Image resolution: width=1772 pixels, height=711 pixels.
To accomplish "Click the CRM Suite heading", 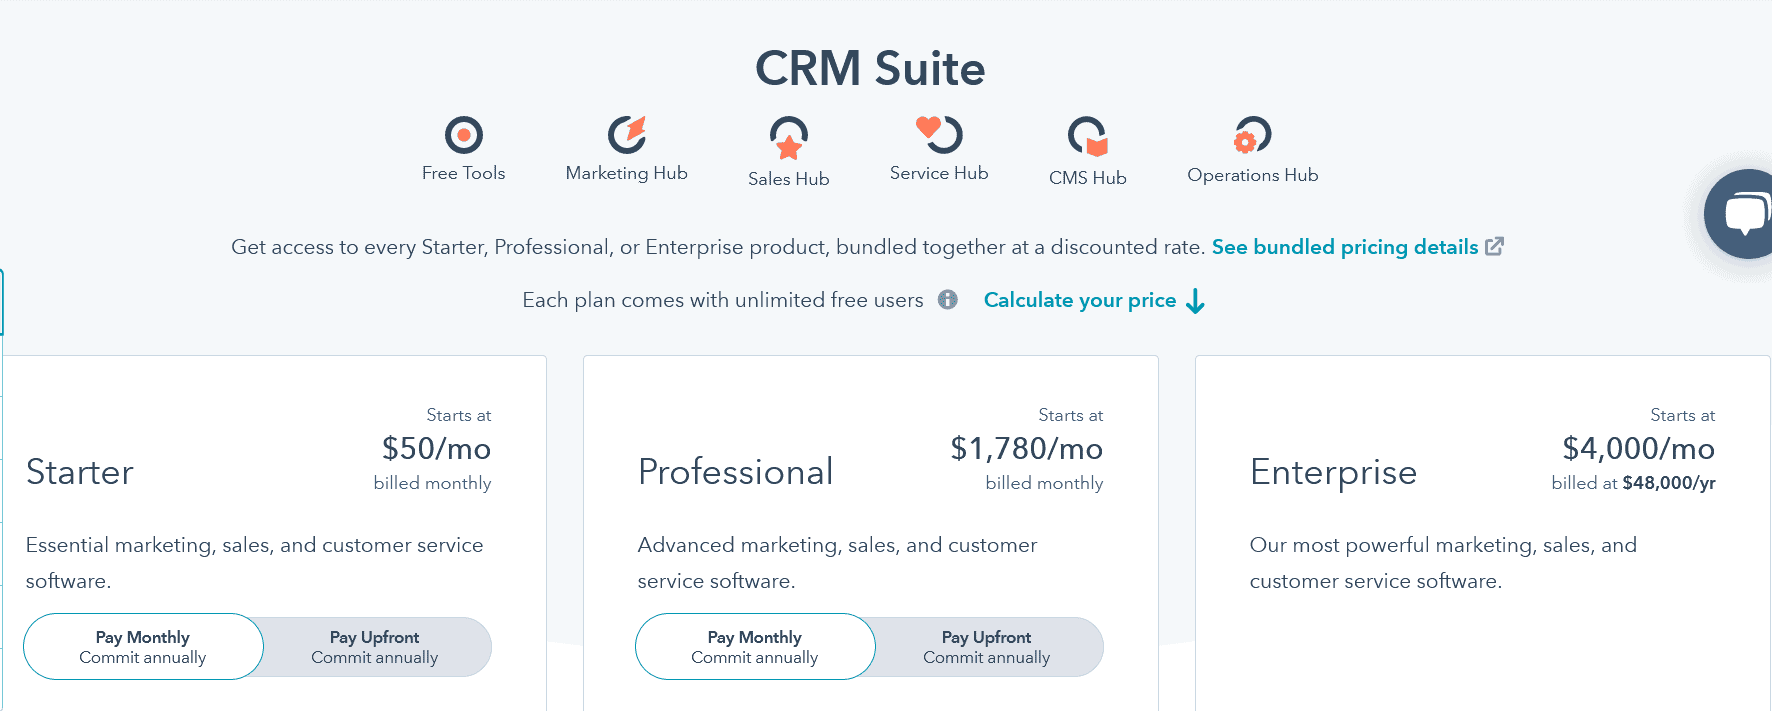I will coord(870,69).
